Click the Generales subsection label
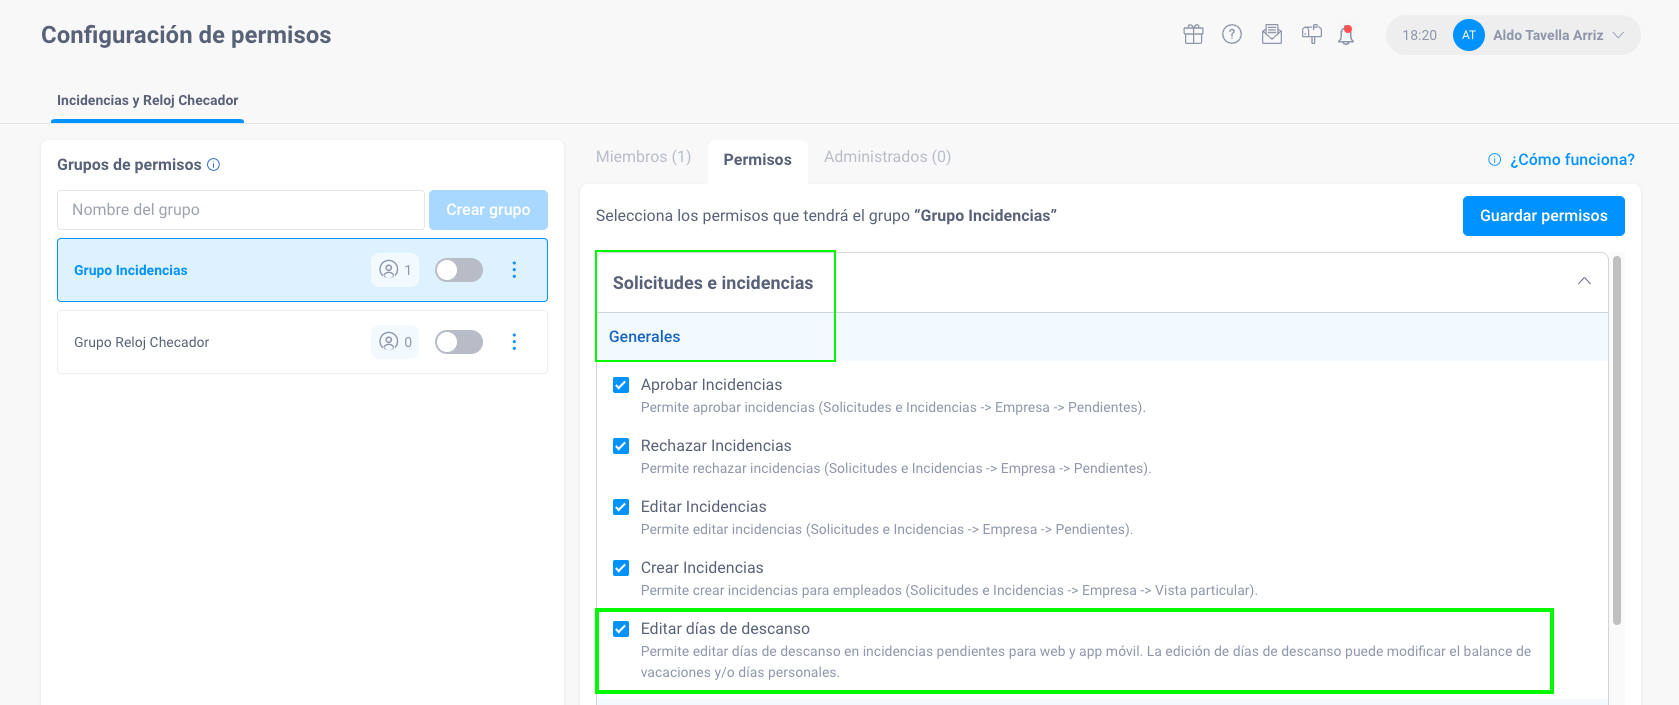 (x=644, y=337)
